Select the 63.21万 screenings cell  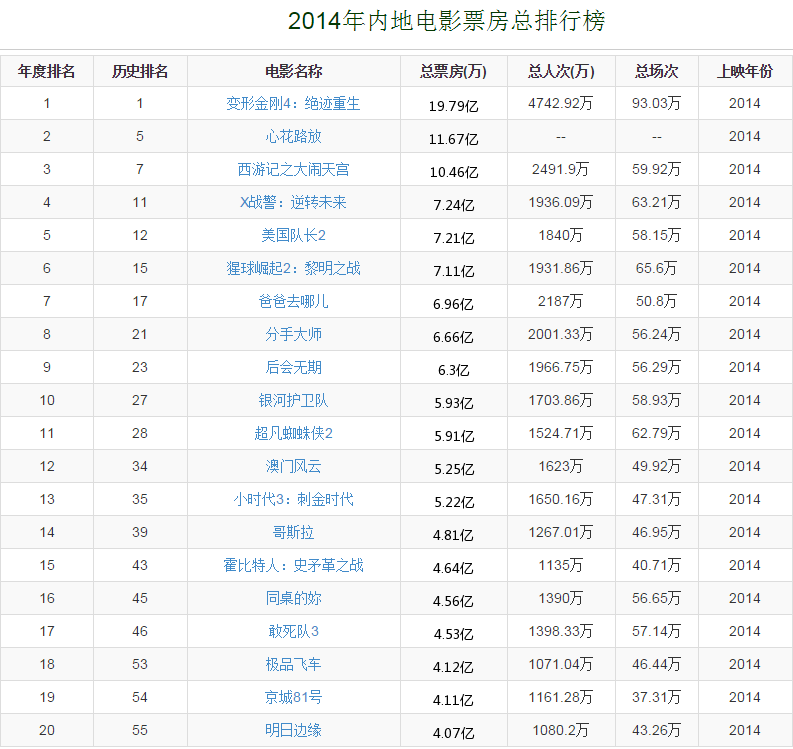coord(656,202)
